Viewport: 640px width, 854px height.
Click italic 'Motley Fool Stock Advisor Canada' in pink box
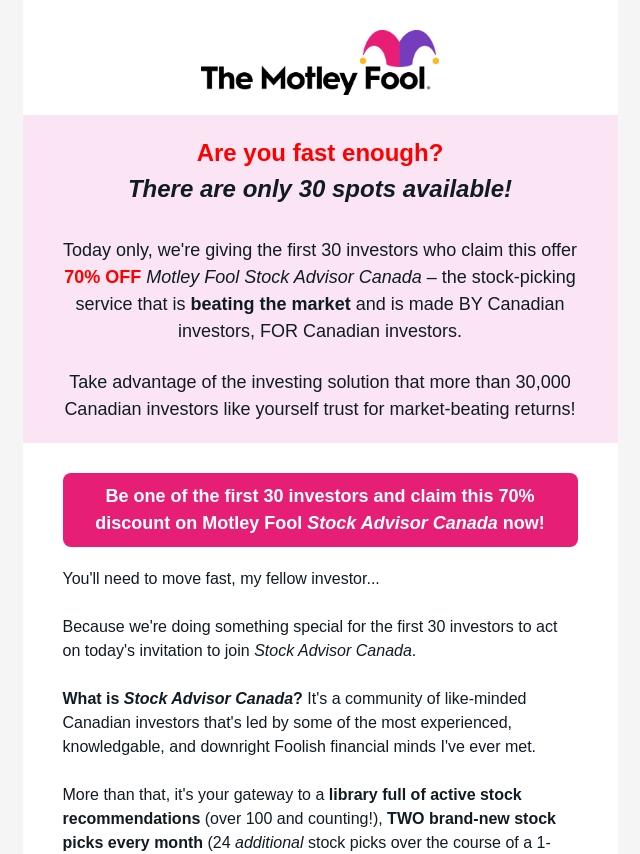[x=284, y=277]
